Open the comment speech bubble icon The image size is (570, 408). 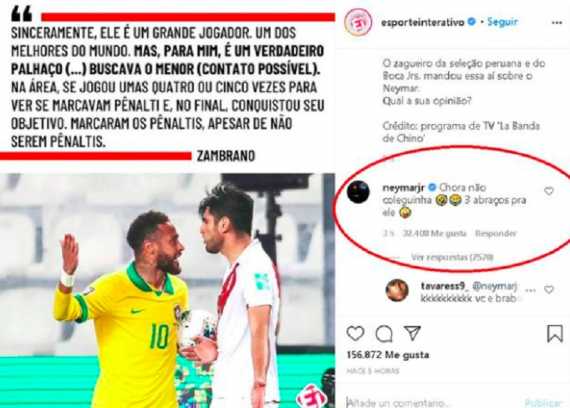pyautogui.click(x=384, y=333)
